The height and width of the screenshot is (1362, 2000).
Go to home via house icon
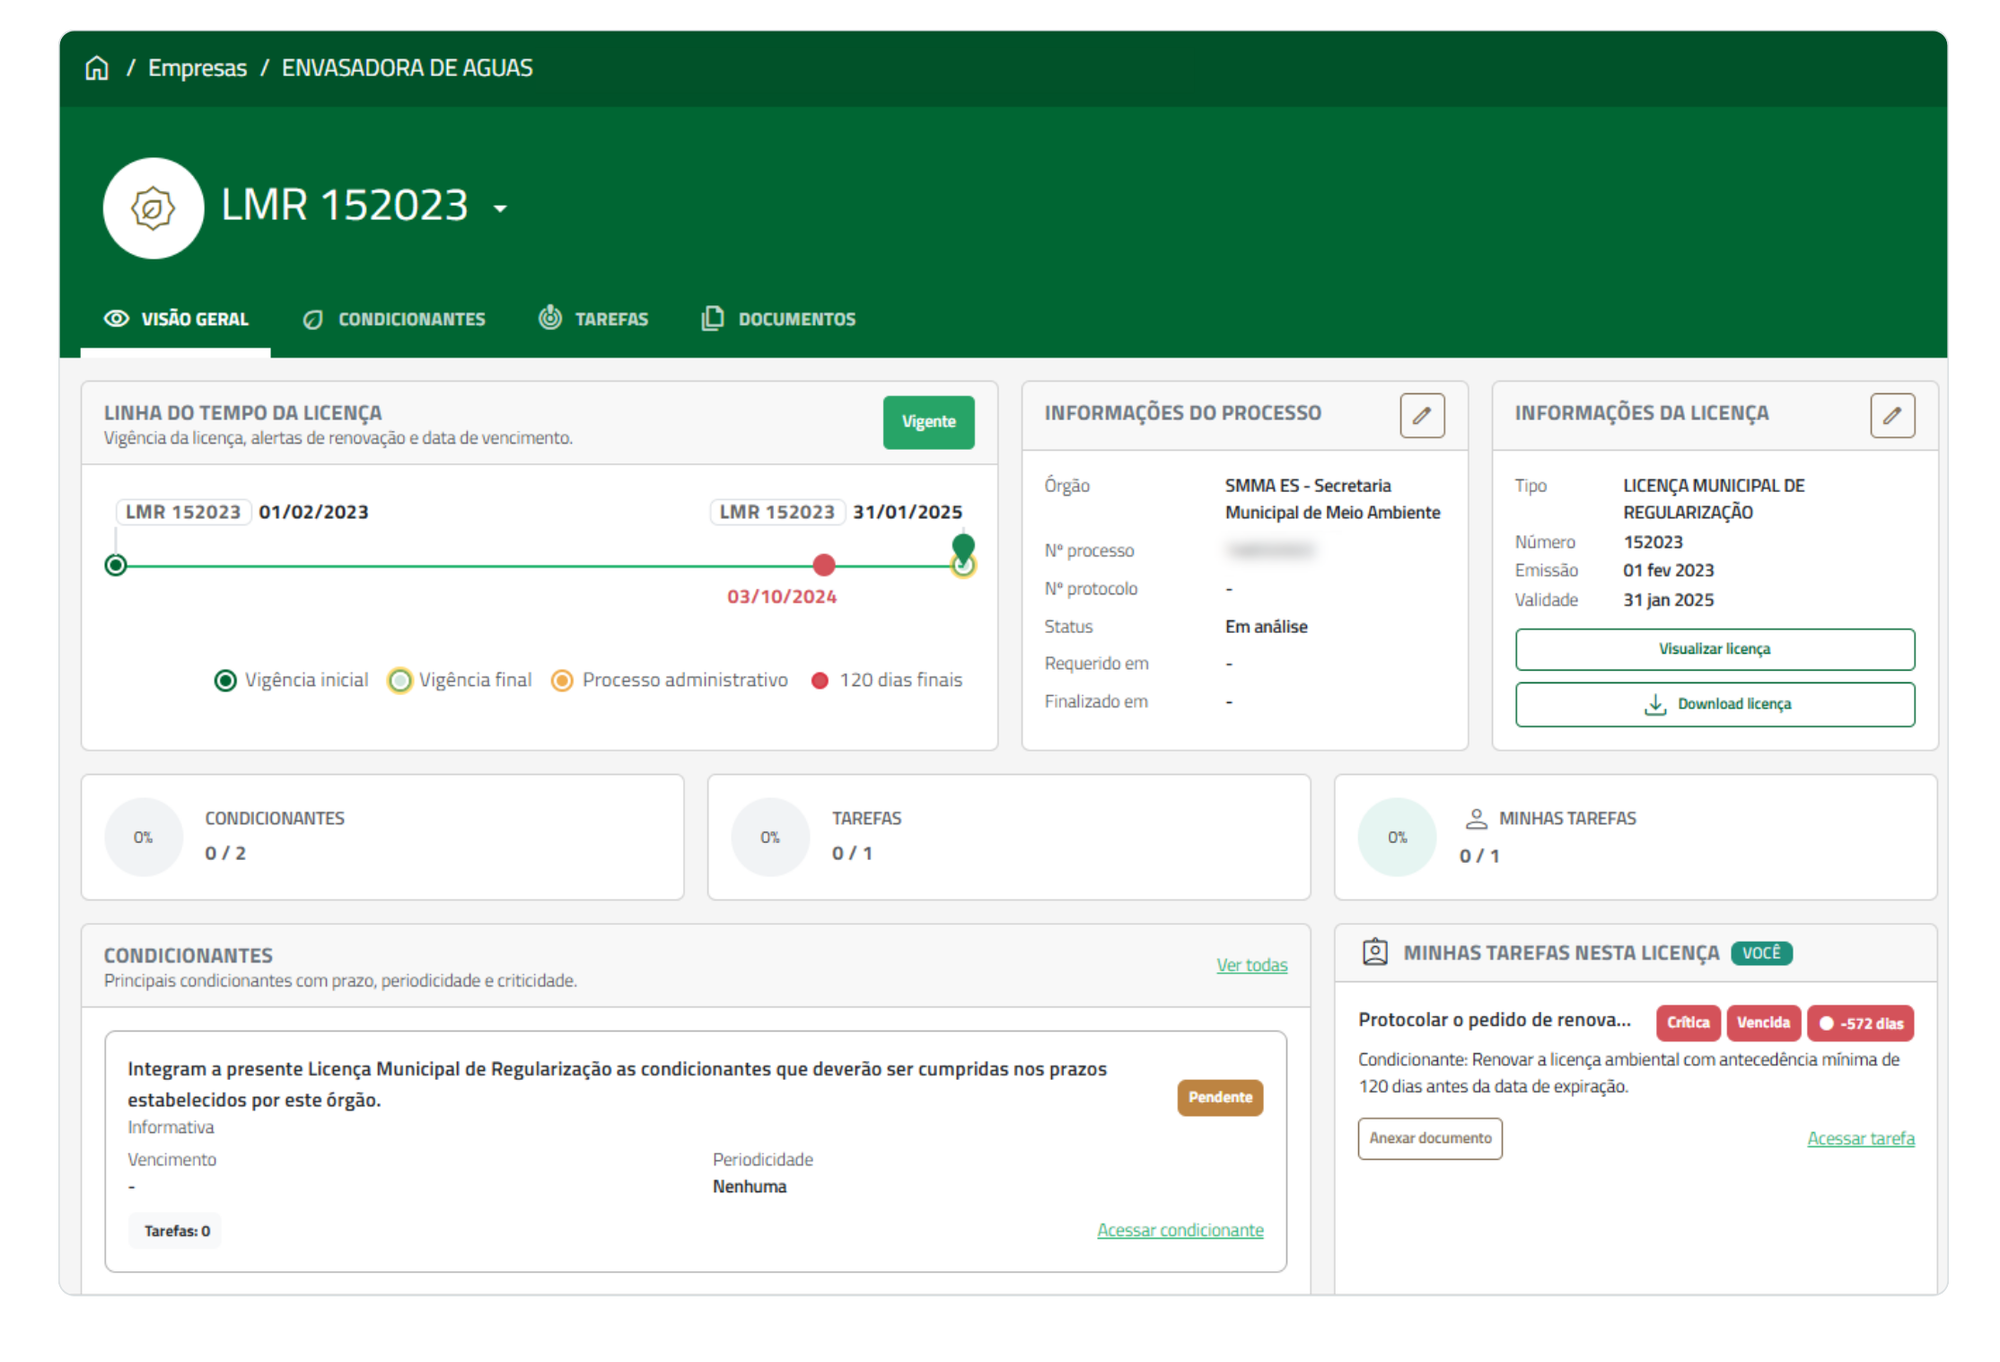point(97,68)
